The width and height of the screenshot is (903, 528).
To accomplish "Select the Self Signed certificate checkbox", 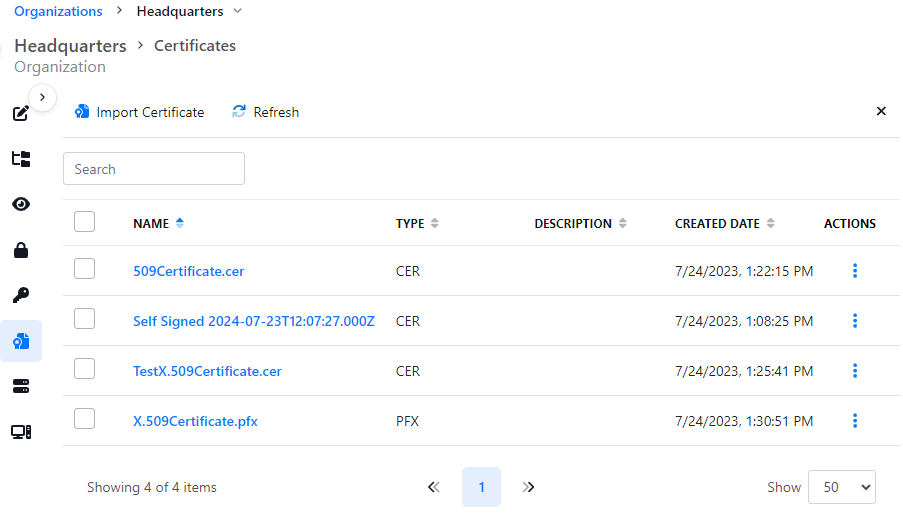I will pyautogui.click(x=85, y=319).
